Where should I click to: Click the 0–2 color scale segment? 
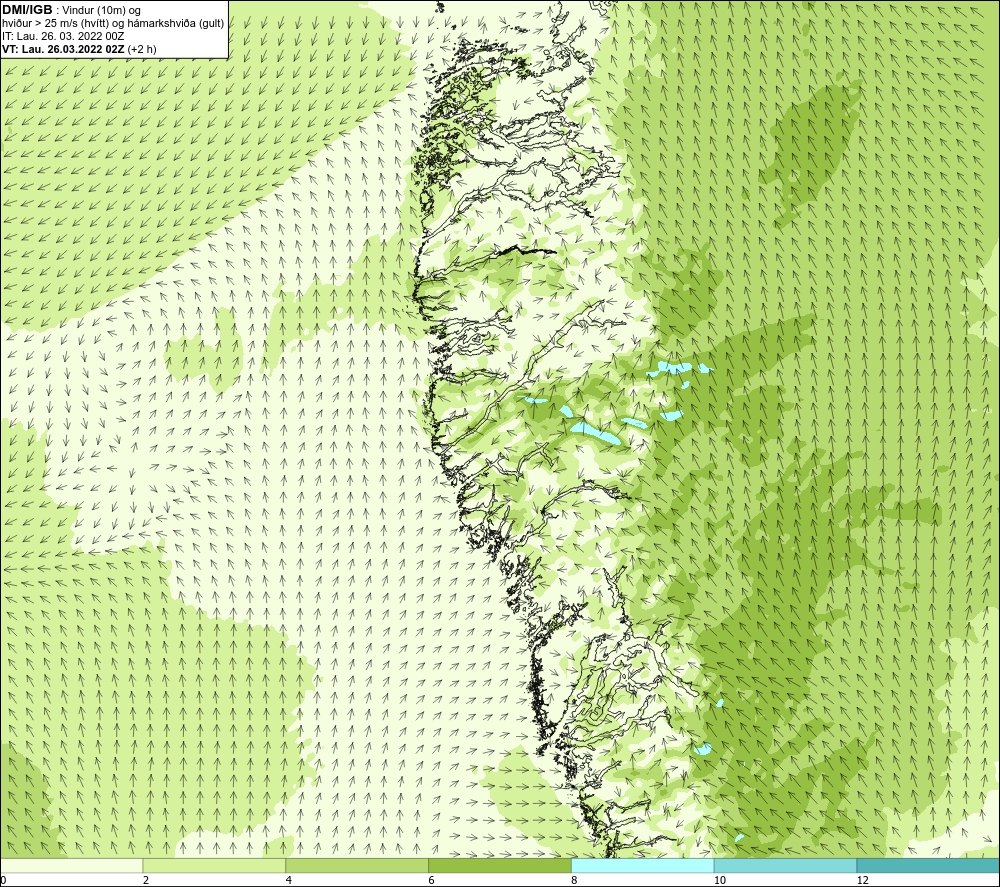71,865
